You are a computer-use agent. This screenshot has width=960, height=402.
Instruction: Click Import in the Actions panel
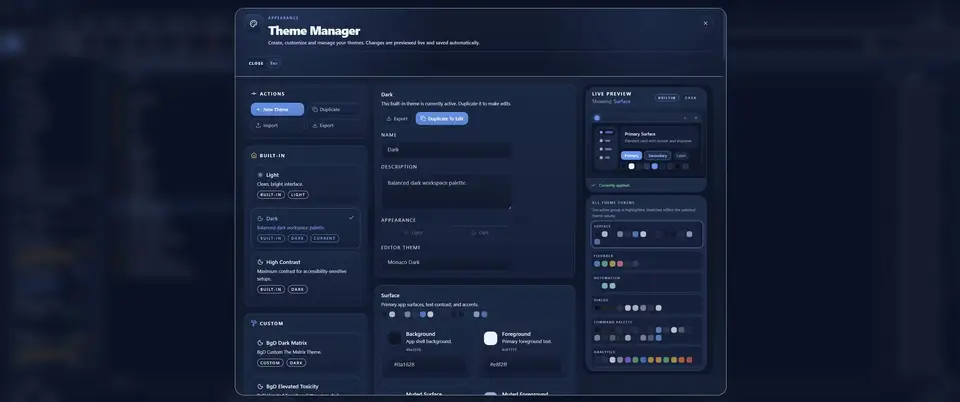click(277, 125)
